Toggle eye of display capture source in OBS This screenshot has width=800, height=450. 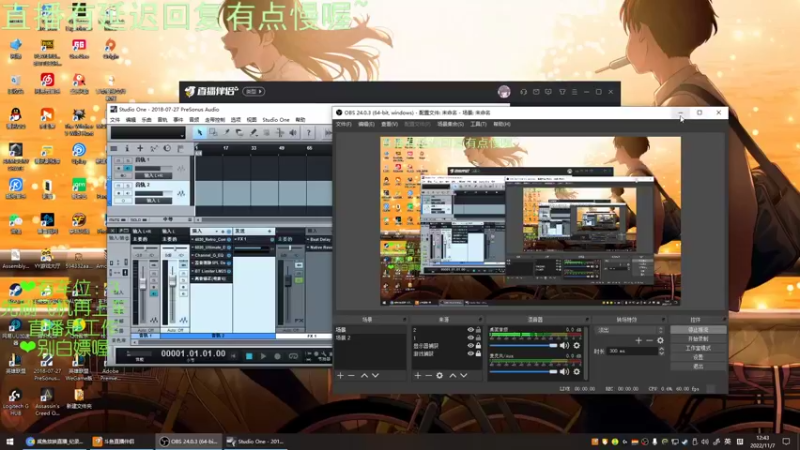coord(470,345)
